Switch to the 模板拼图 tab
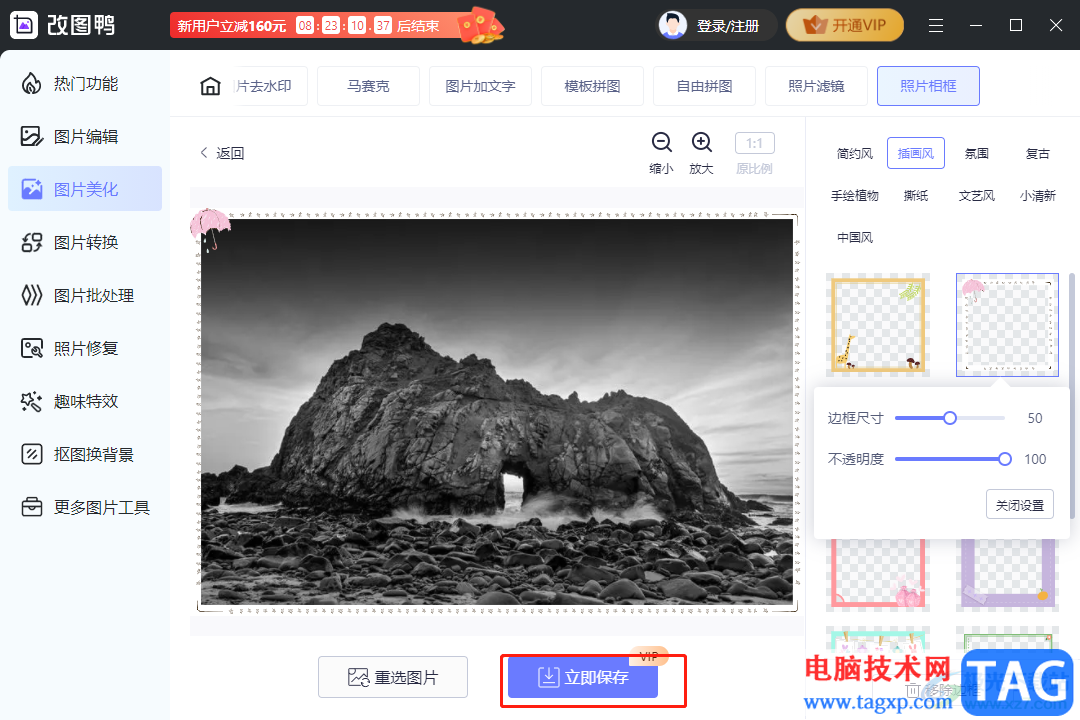 point(592,86)
